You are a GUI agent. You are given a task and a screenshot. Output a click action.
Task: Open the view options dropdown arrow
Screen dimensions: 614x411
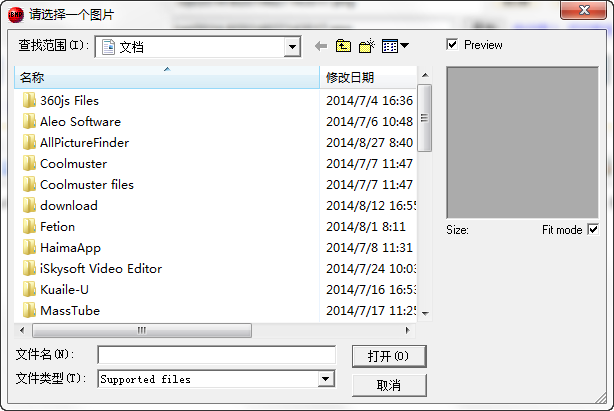[404, 46]
